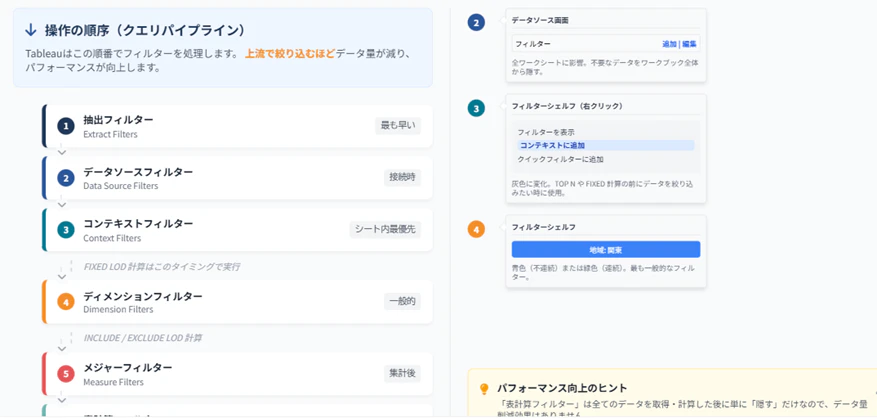877x418 pixels.
Task: Click the フィルターシェルフ heading above 地域: 関東
Action: (544, 227)
